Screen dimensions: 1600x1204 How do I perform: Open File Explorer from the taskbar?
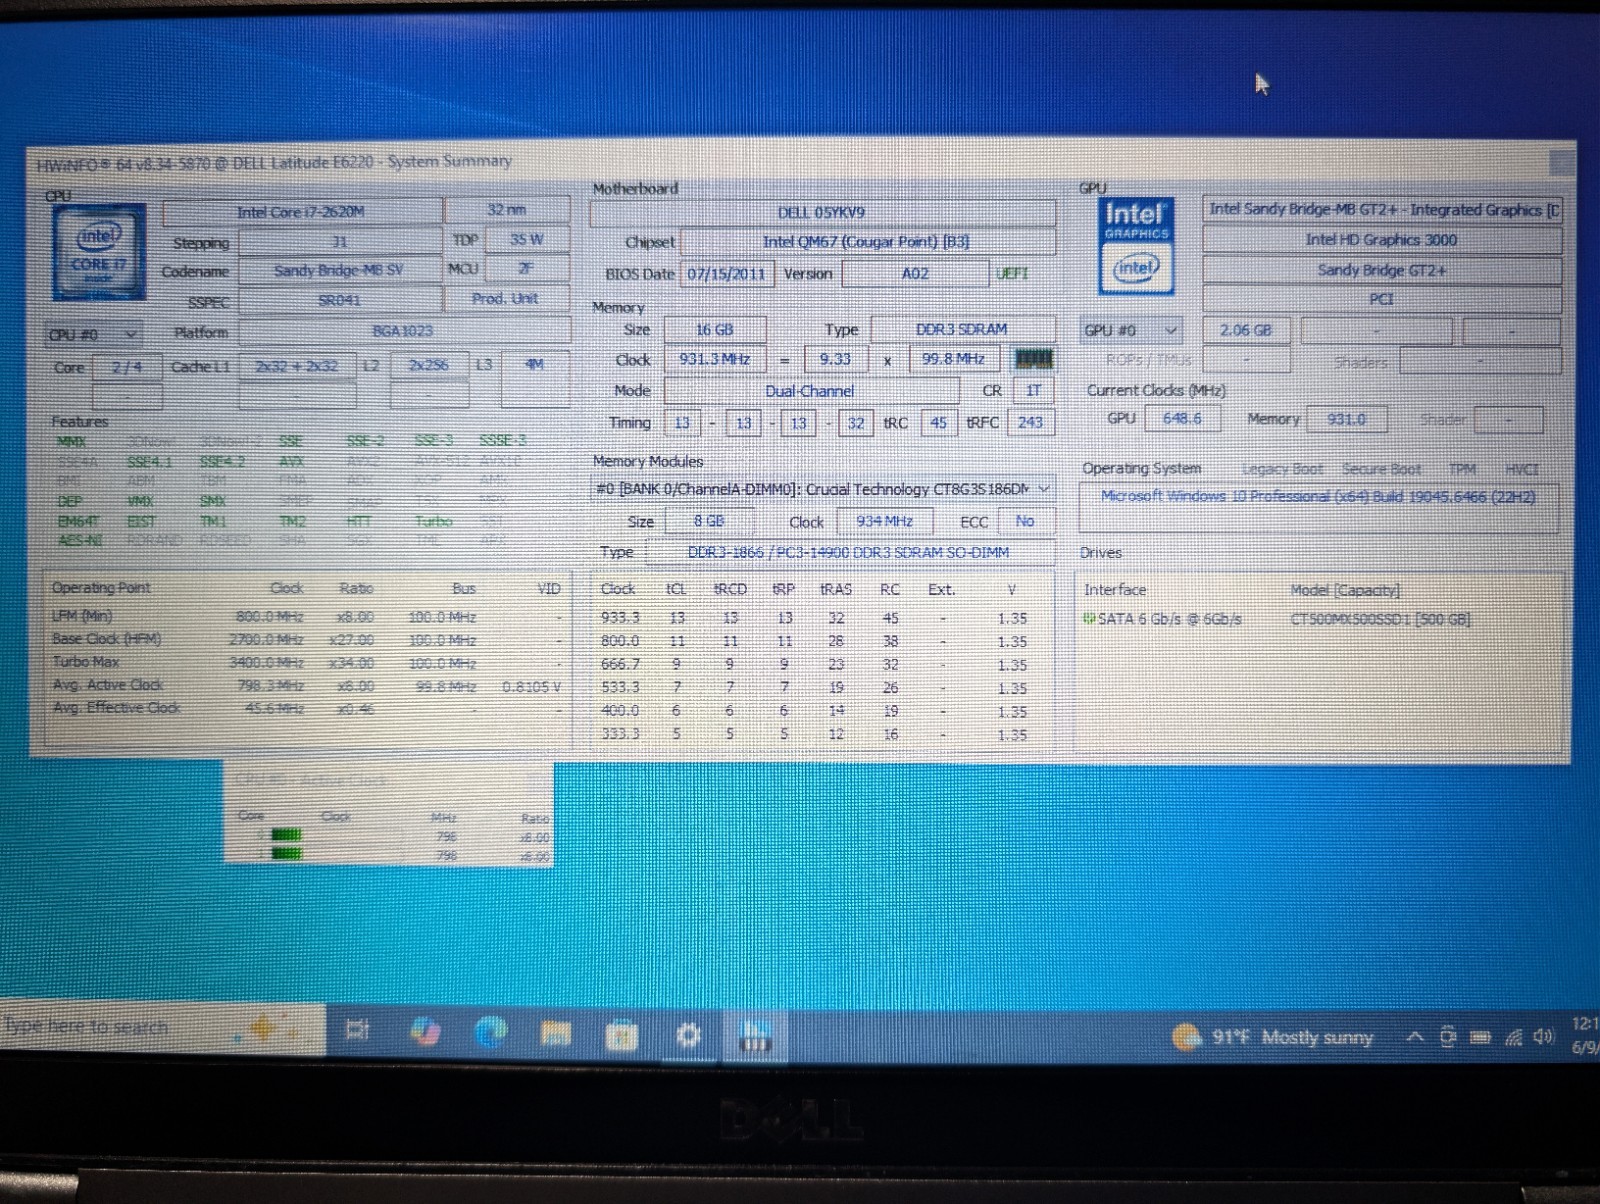(x=556, y=1034)
